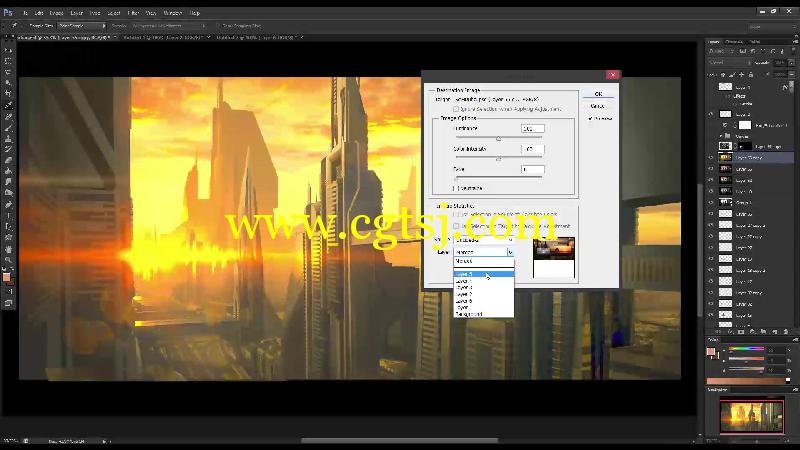
Task: Toggle Use Selection in Source checkbox
Action: coord(457,215)
